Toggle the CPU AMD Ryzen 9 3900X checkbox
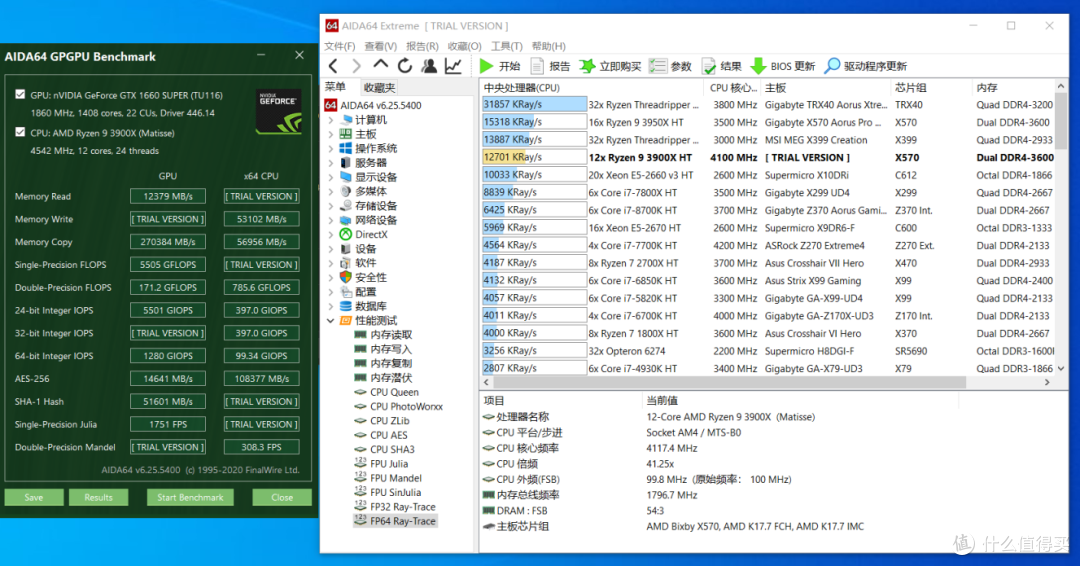1080x566 pixels. tap(20, 132)
